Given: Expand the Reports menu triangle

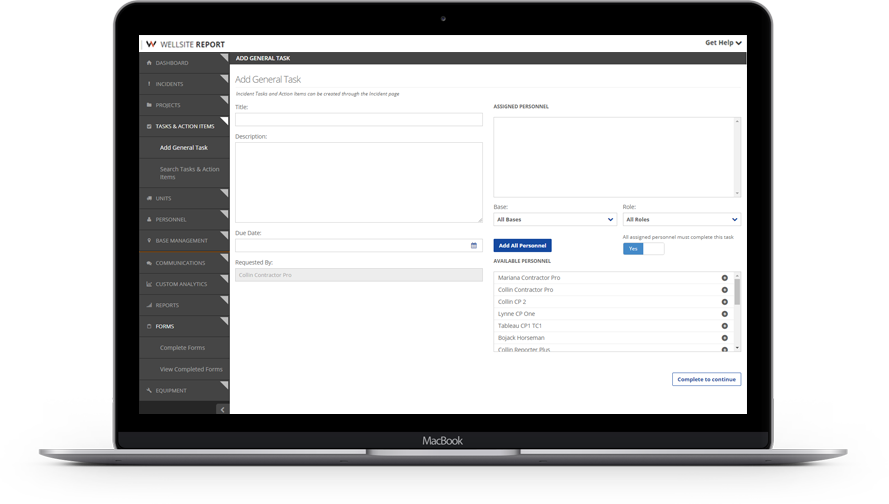Looking at the screenshot, I should 225,299.
